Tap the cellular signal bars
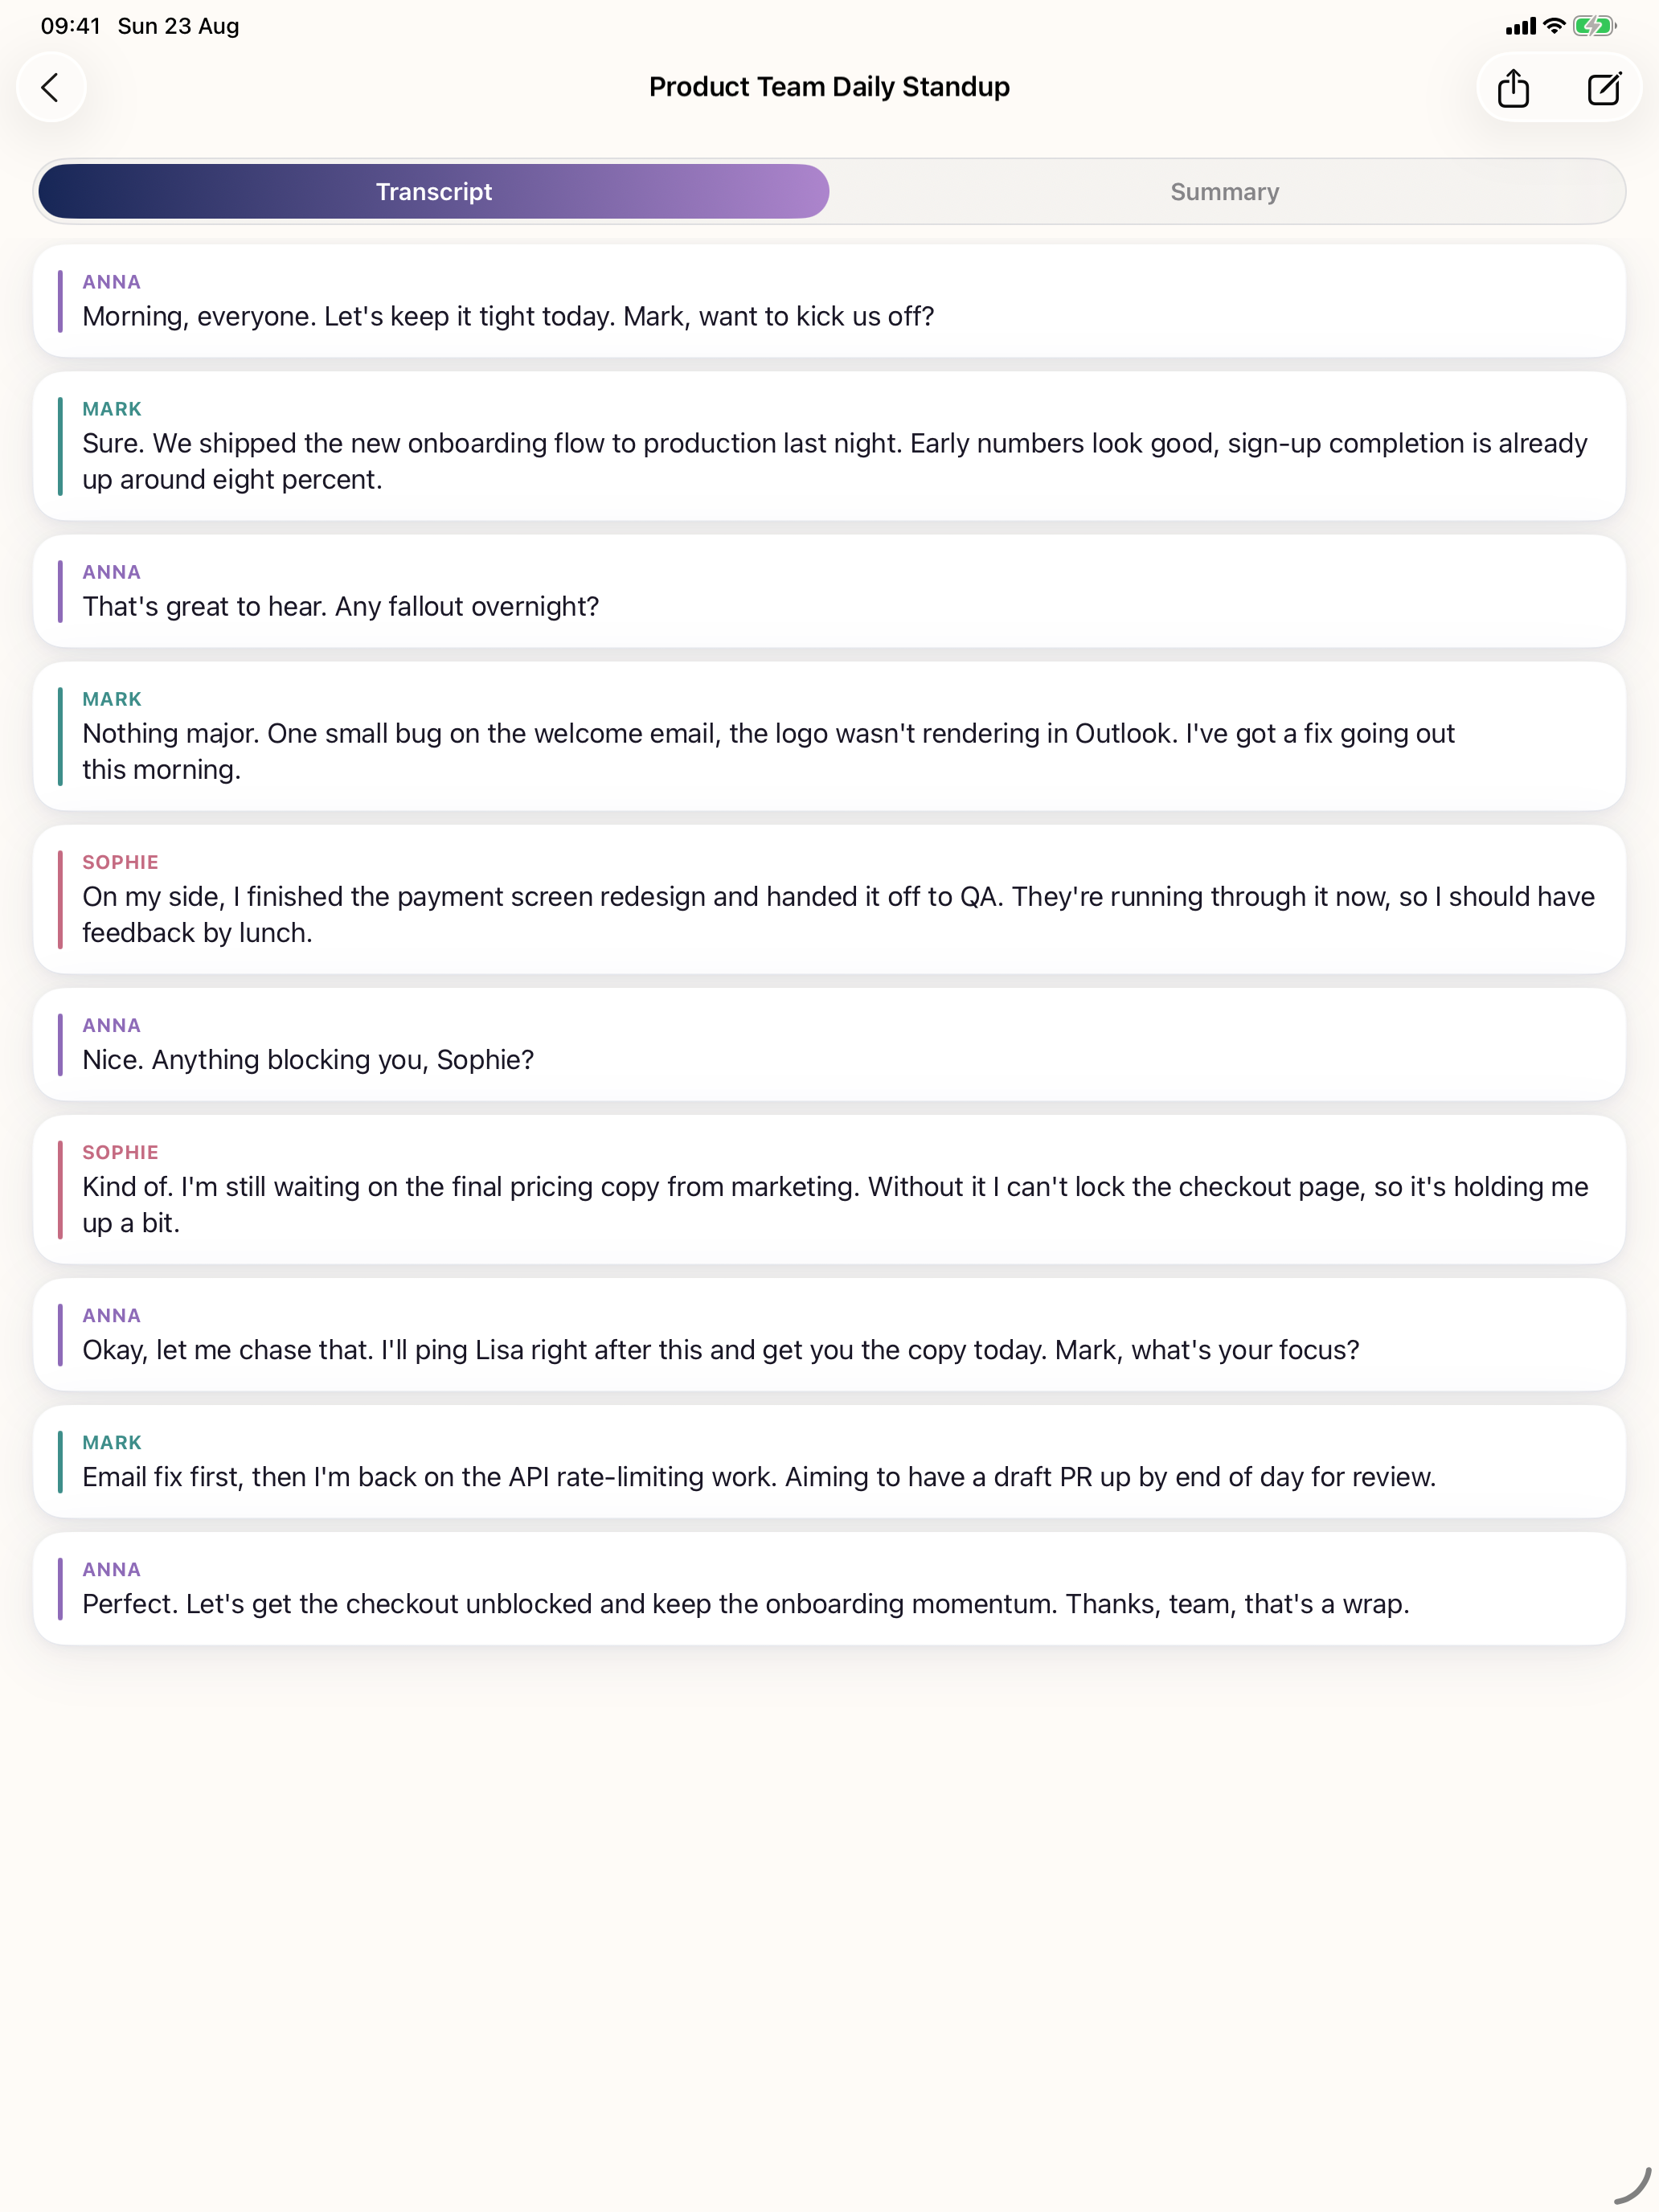1659x2212 pixels. 1520,27
